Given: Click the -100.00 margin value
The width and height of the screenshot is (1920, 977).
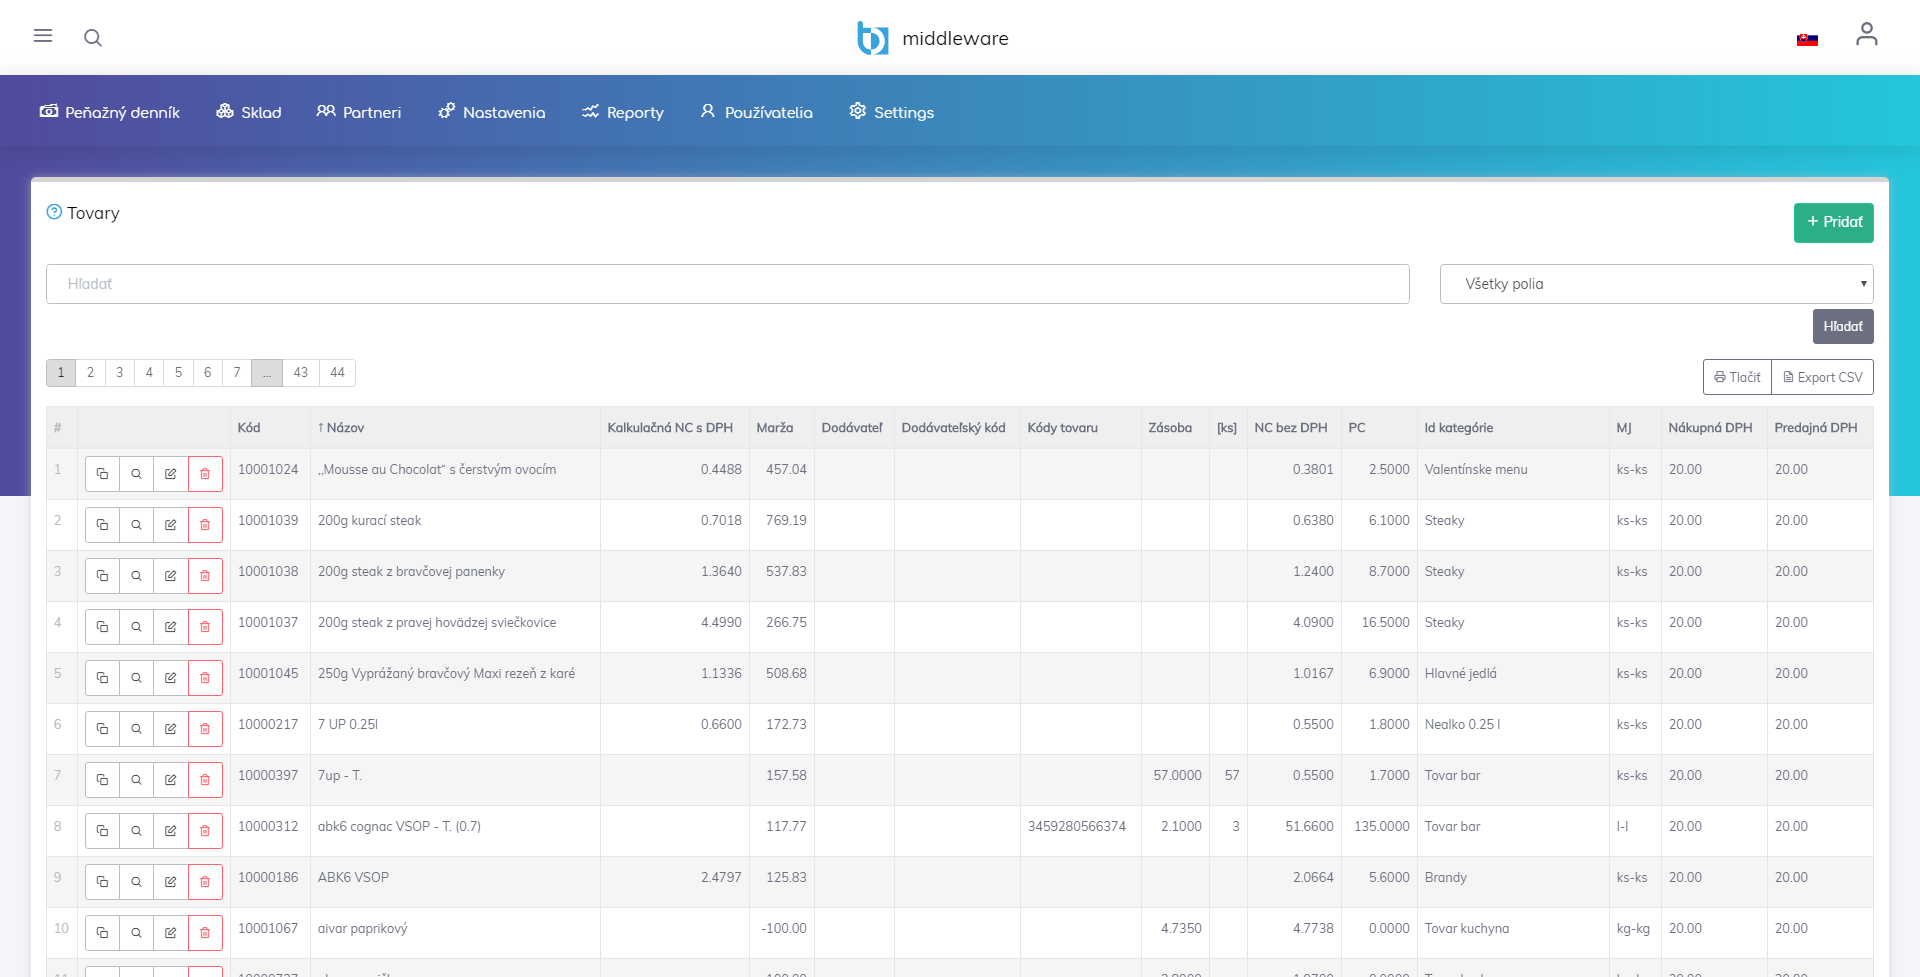Looking at the screenshot, I should pyautogui.click(x=784, y=928).
